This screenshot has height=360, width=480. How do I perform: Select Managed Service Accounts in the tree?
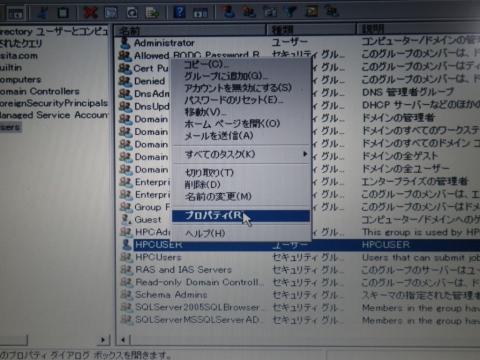54,115
